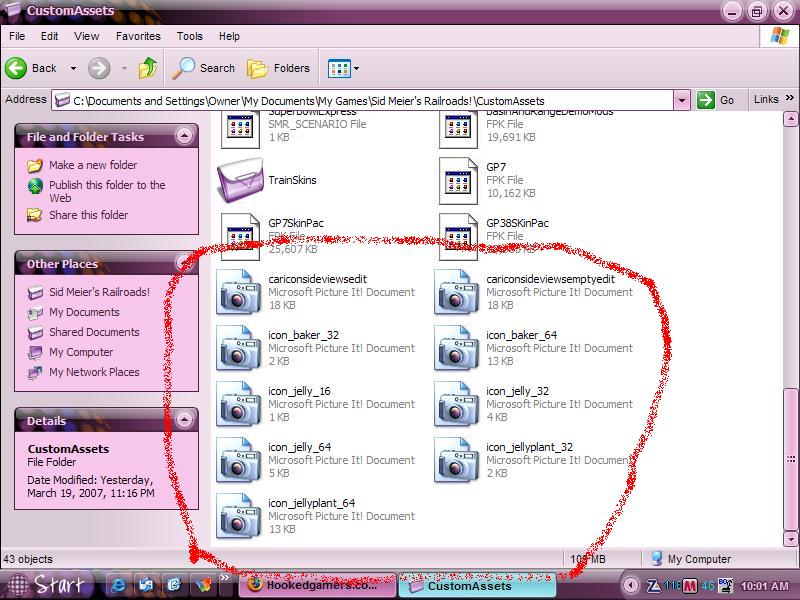Select the icon_jelly_32 picture icon
800x600 pixels.
[457, 404]
